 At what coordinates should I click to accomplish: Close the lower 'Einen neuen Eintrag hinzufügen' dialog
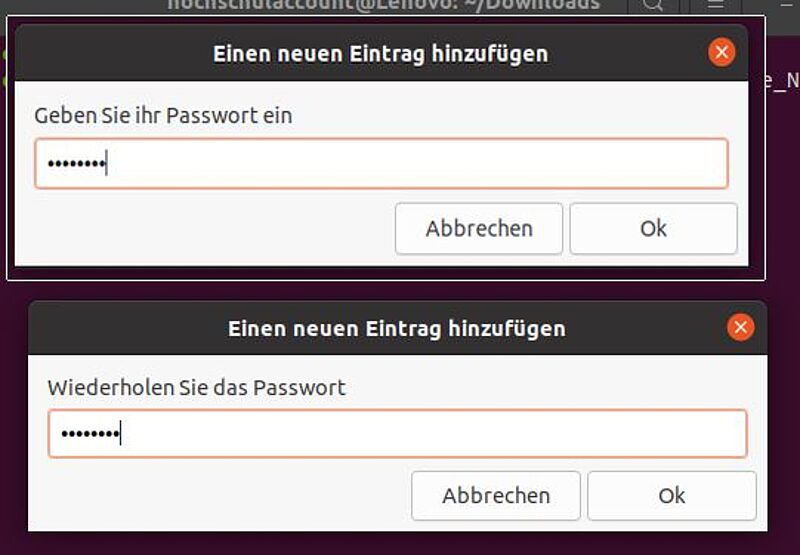pyautogui.click(x=740, y=327)
